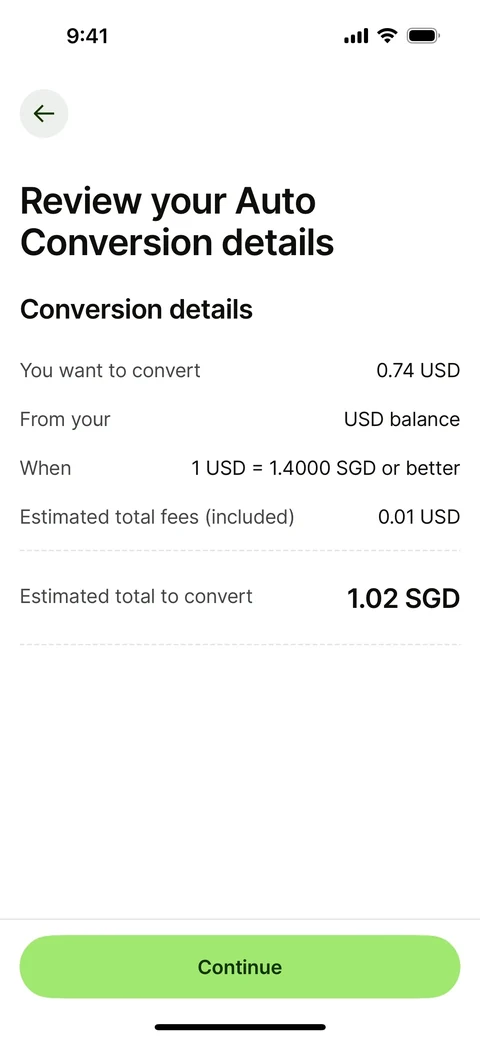Tap the 'Conversion details' section heading

coord(137,310)
